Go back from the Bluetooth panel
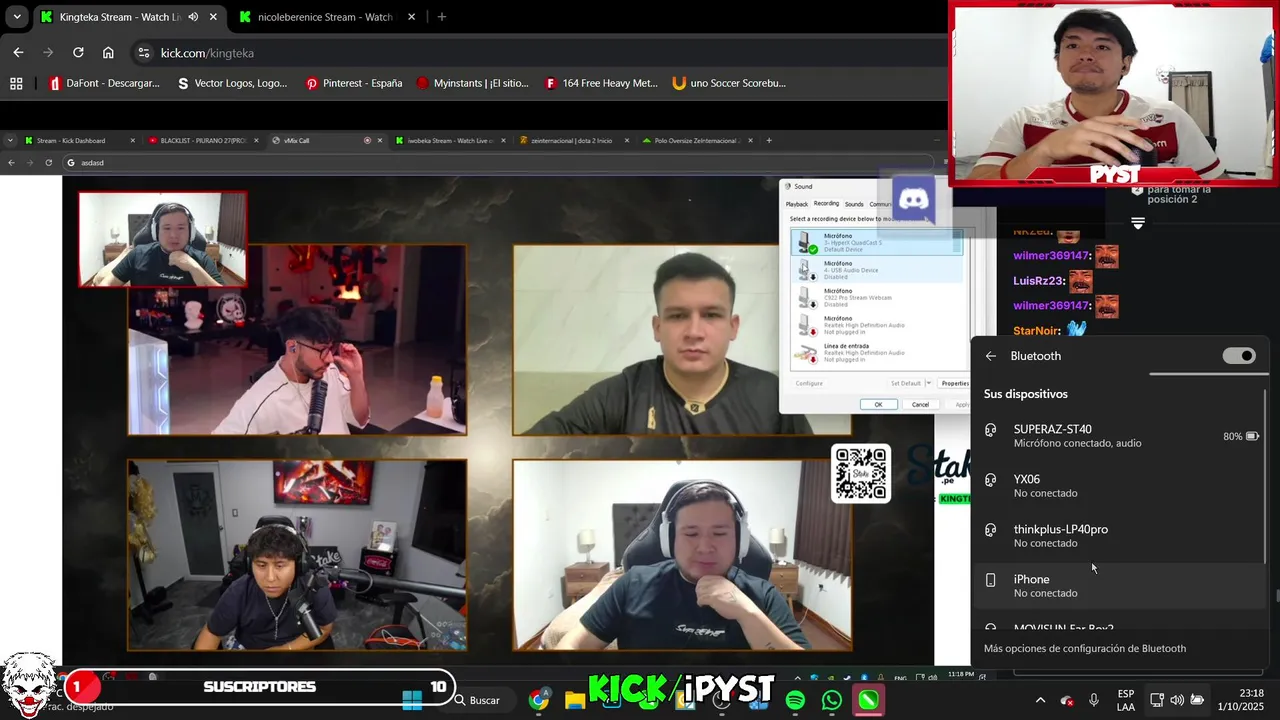 (990, 356)
